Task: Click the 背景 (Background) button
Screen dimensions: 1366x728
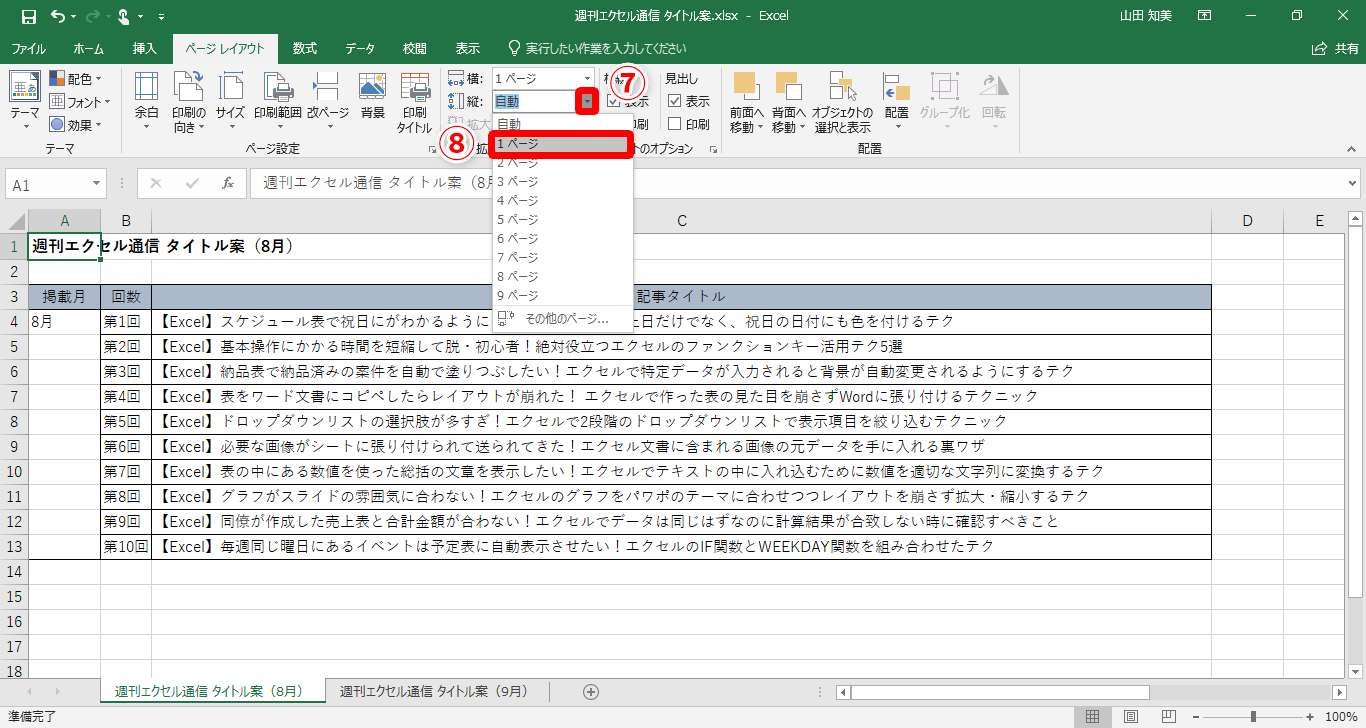Action: coord(372,97)
